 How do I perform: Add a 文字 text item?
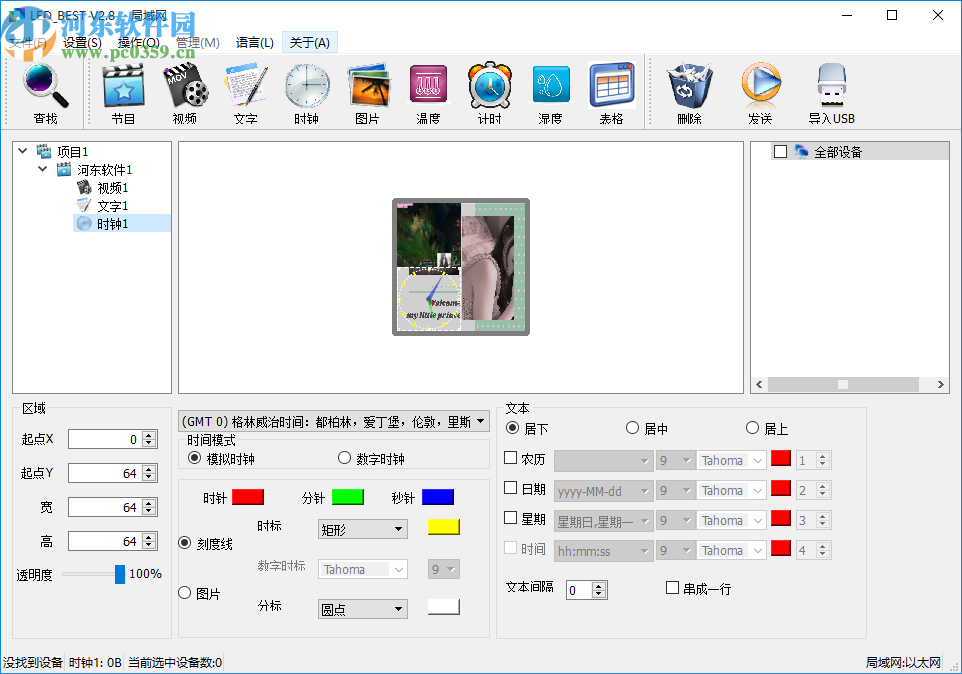[245, 90]
